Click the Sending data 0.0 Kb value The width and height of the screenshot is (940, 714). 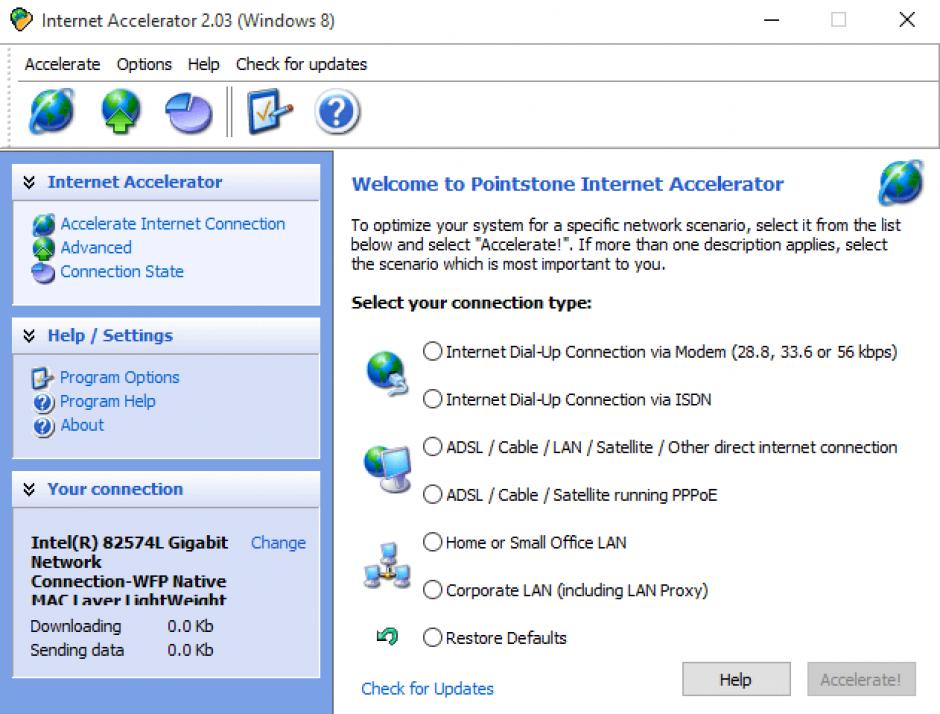point(190,650)
